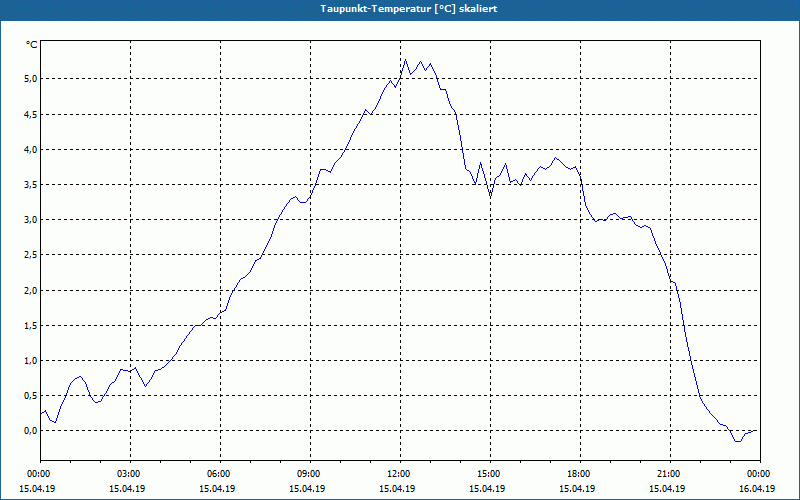Select the 1,5 y-axis value
The image size is (800, 500).
(31, 326)
